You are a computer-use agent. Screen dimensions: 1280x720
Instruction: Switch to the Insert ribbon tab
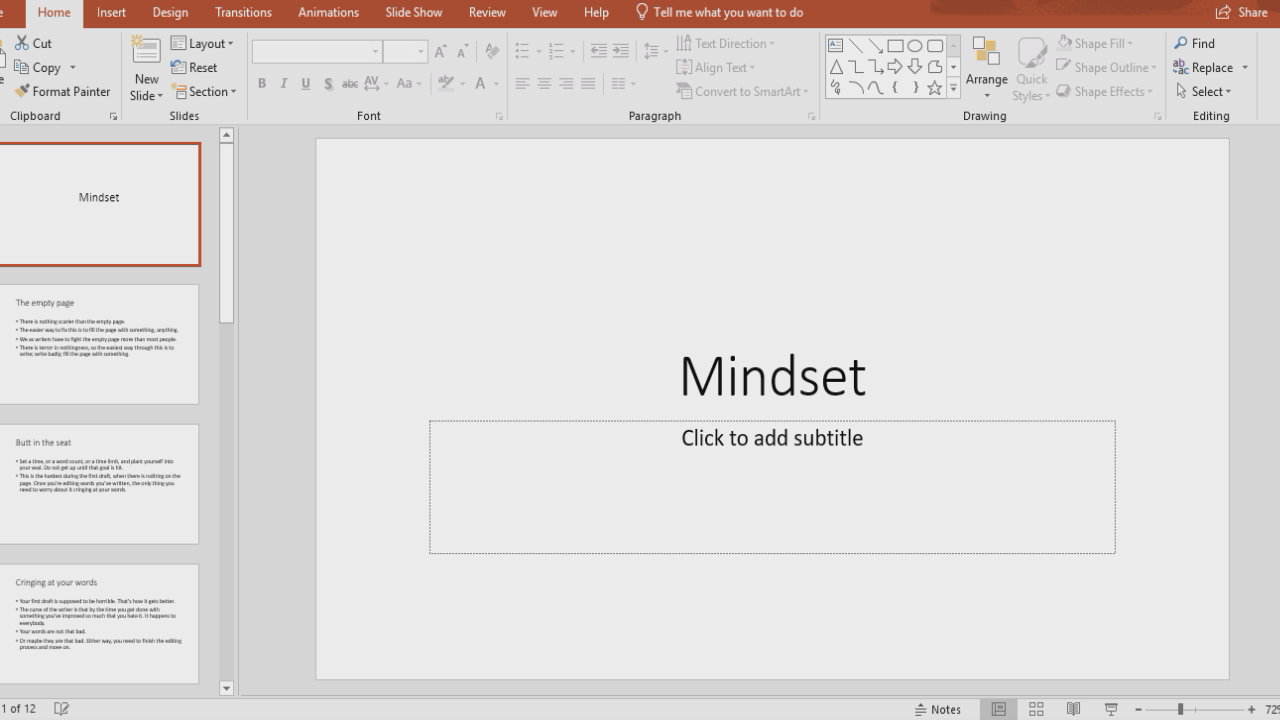110,12
